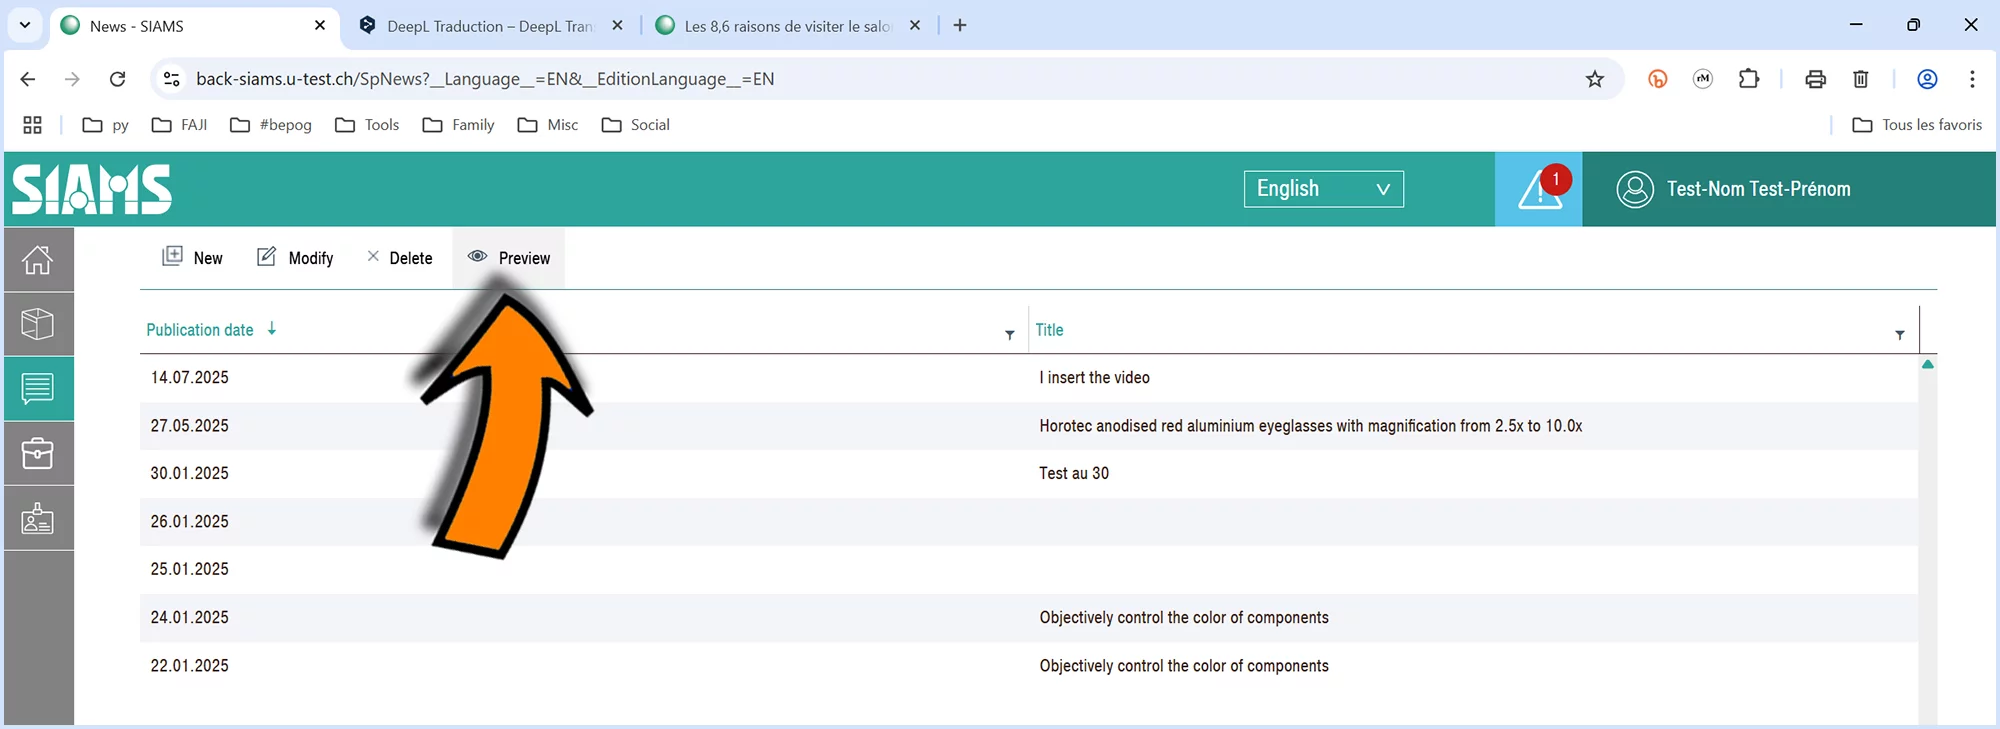This screenshot has height=729, width=2000.
Task: Click Modify in the toolbar
Action: 295,258
